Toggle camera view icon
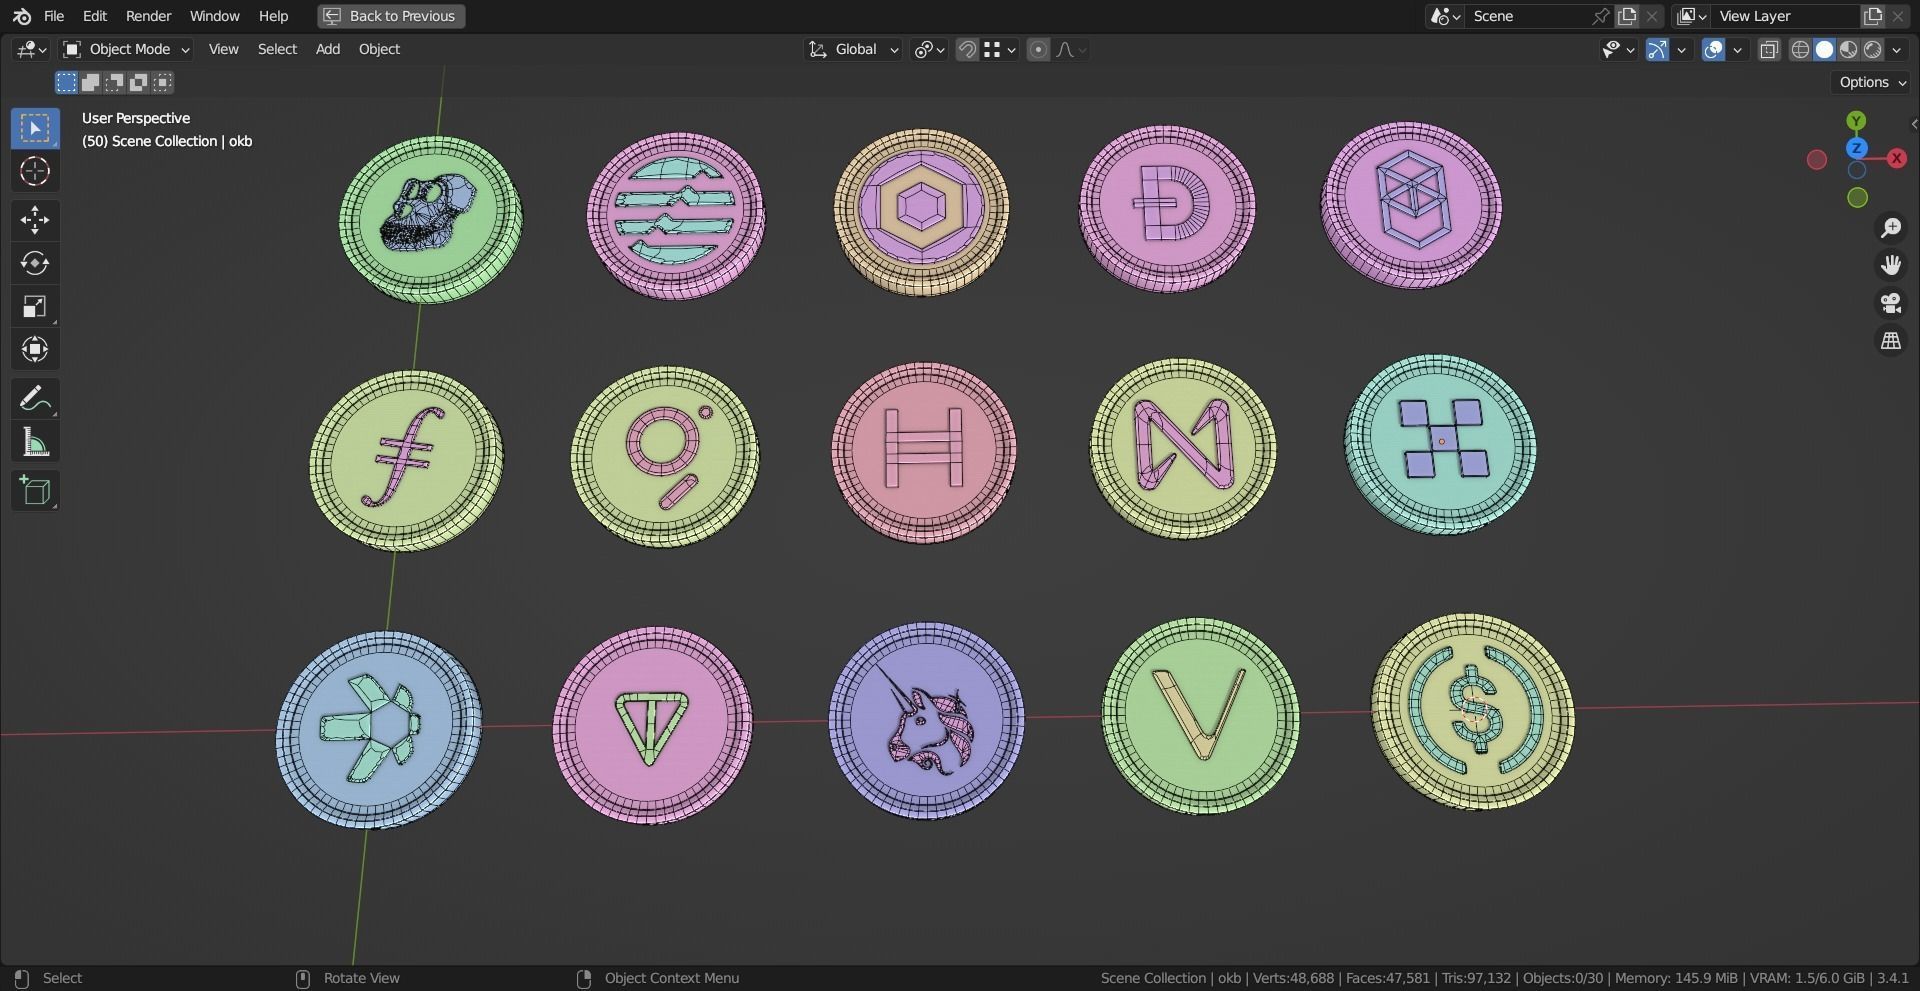 pos(1891,303)
